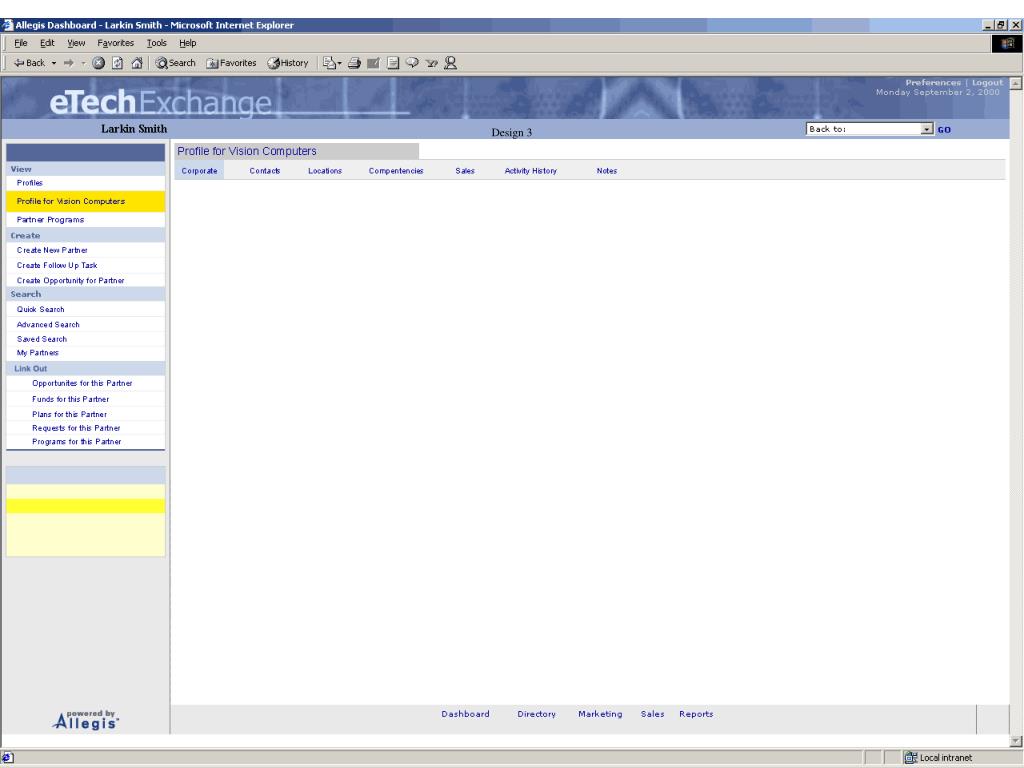1024x768 pixels.
Task: Open My Partners link
Action: 37,353
